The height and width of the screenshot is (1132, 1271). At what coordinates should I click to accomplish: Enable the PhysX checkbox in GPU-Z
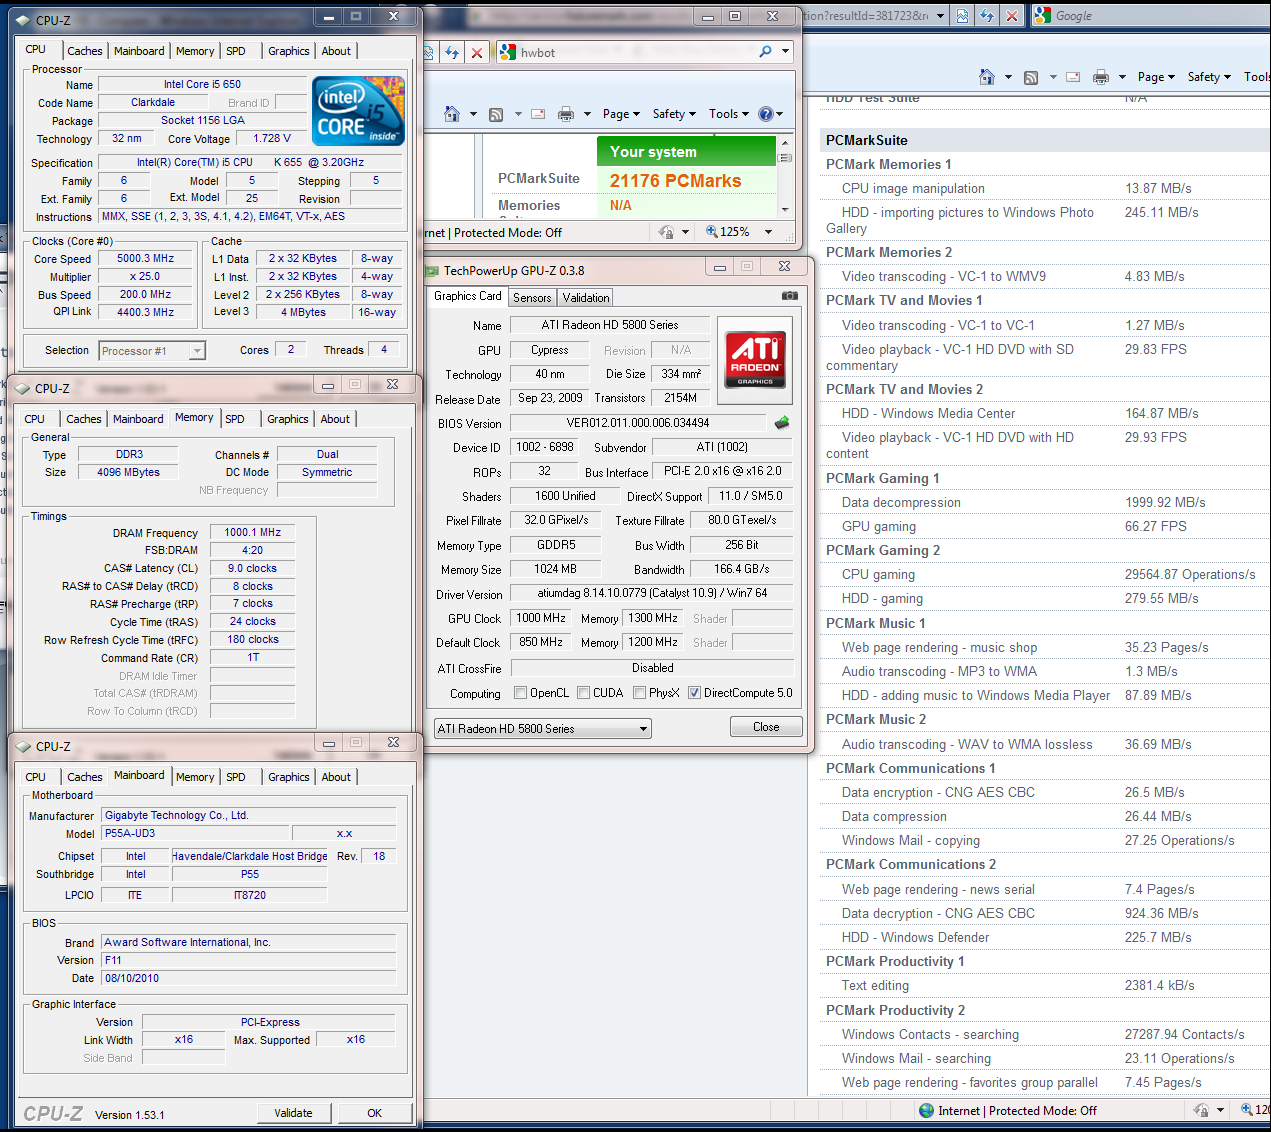click(x=639, y=693)
